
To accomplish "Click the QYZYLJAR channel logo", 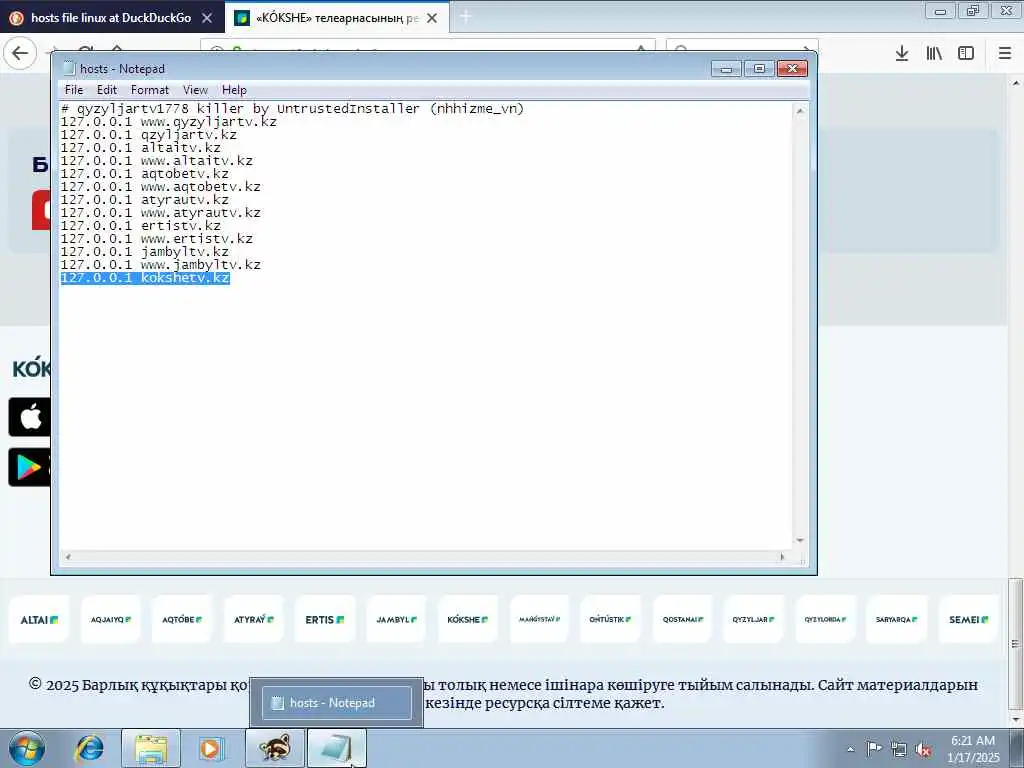I will click(x=754, y=619).
